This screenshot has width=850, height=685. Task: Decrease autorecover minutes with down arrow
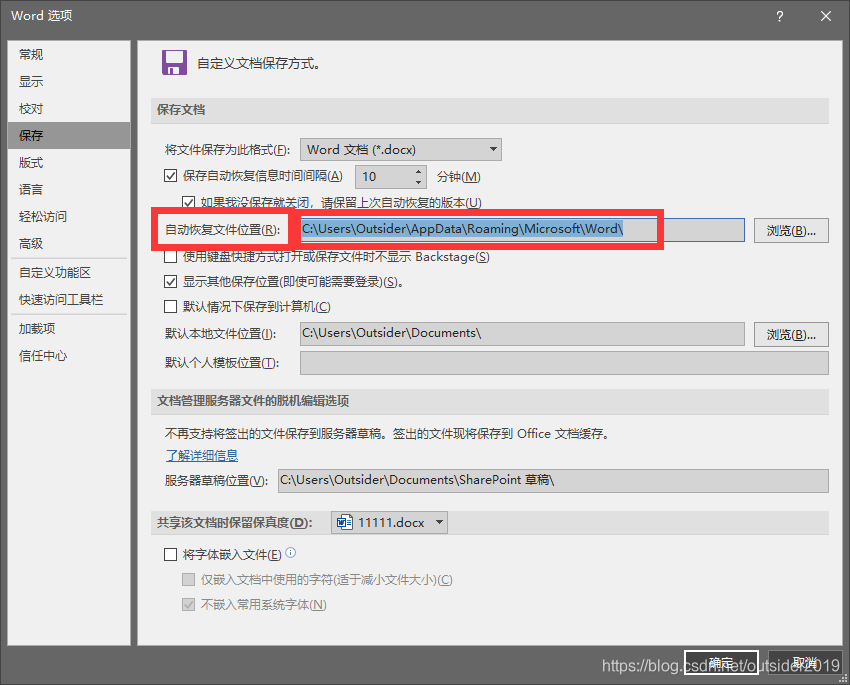(418, 182)
